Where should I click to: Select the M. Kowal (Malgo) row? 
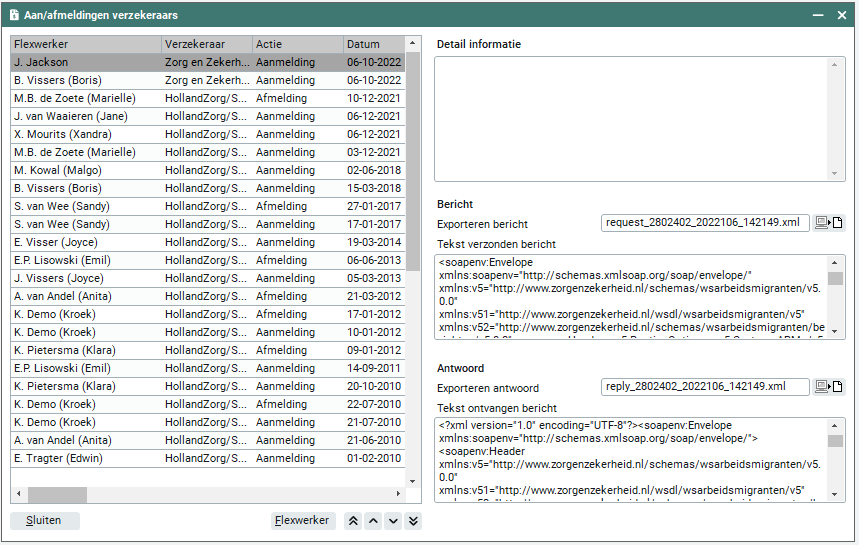click(85, 171)
